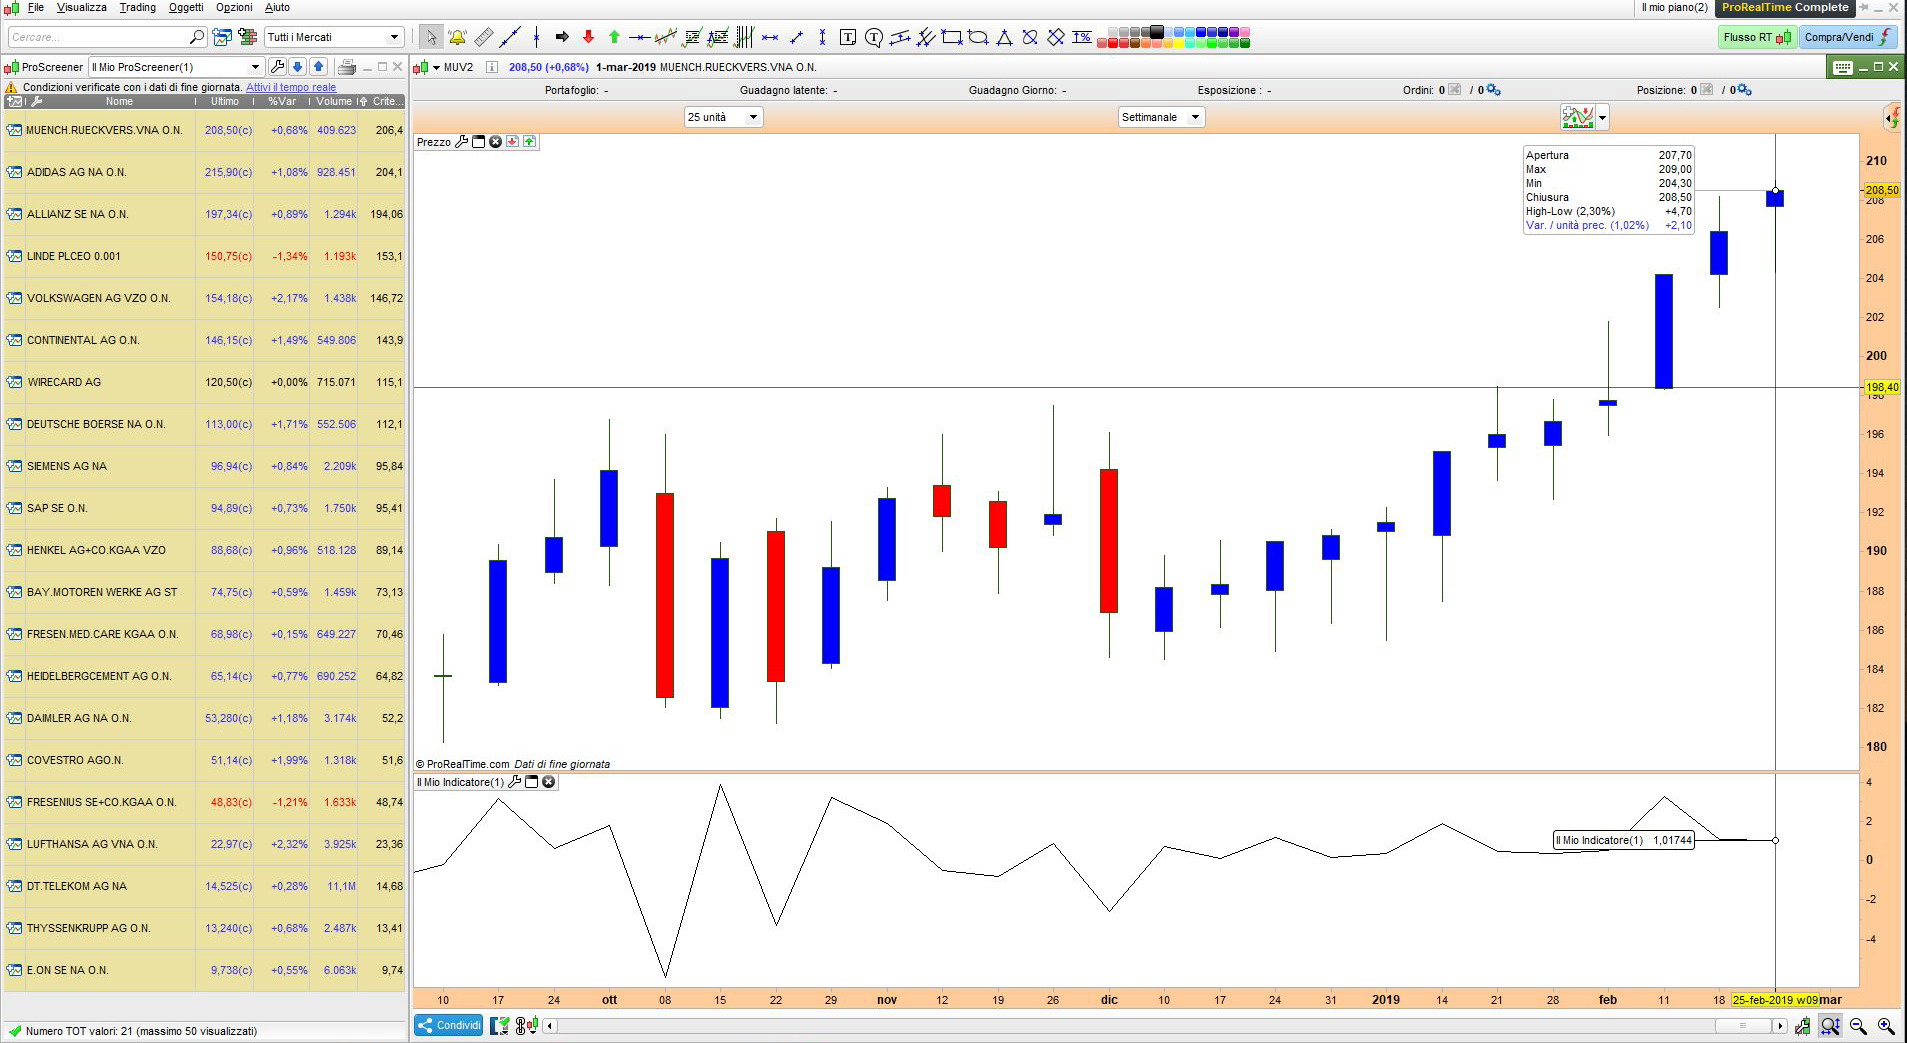This screenshot has width=1907, height=1043.
Task: Open the Tutti i Mercati dropdown
Action: [x=334, y=37]
